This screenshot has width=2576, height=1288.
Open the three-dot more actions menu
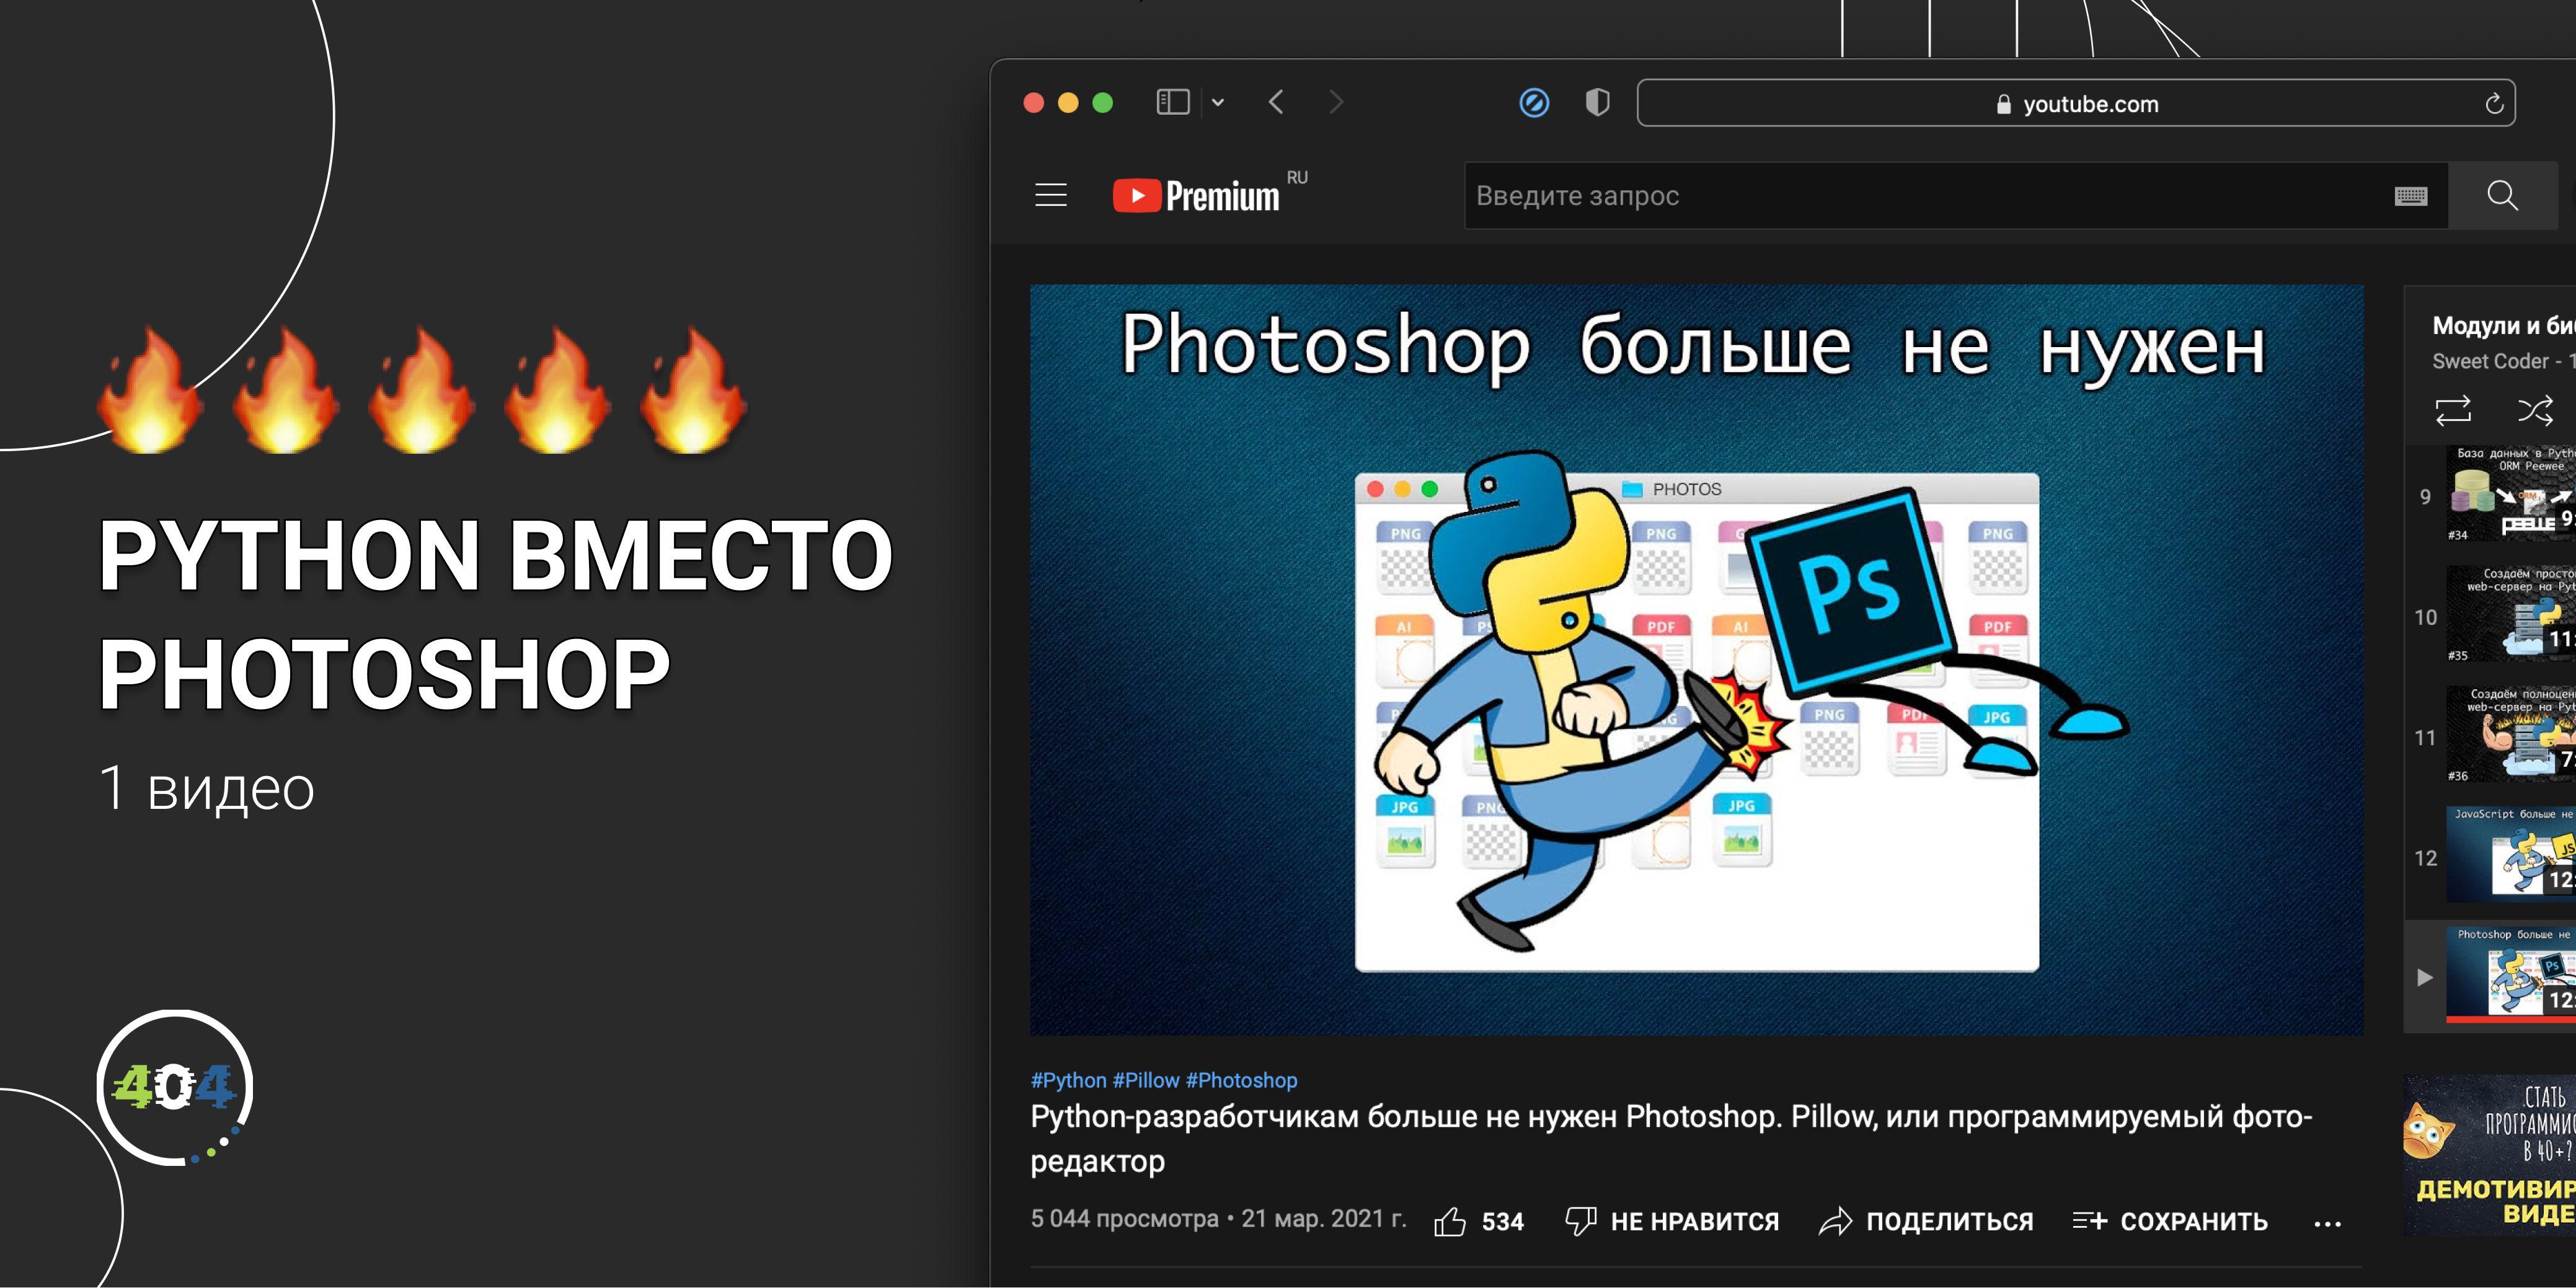2327,1223
